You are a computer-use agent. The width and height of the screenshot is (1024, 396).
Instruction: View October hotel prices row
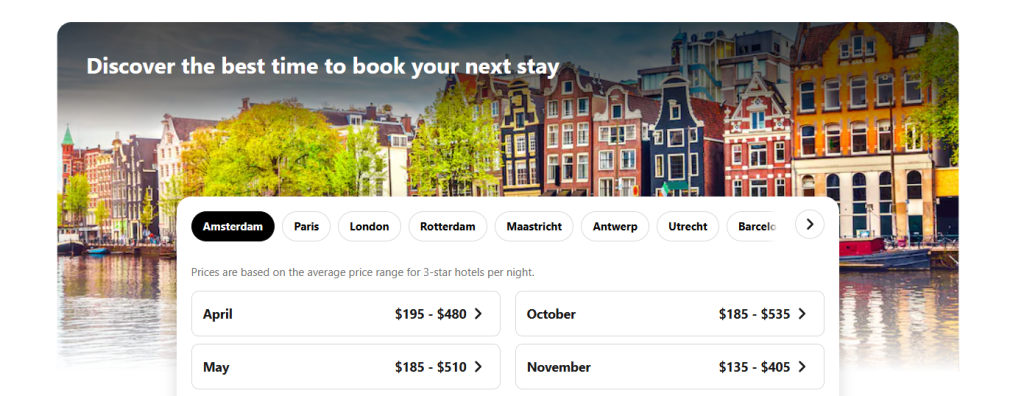(x=669, y=314)
